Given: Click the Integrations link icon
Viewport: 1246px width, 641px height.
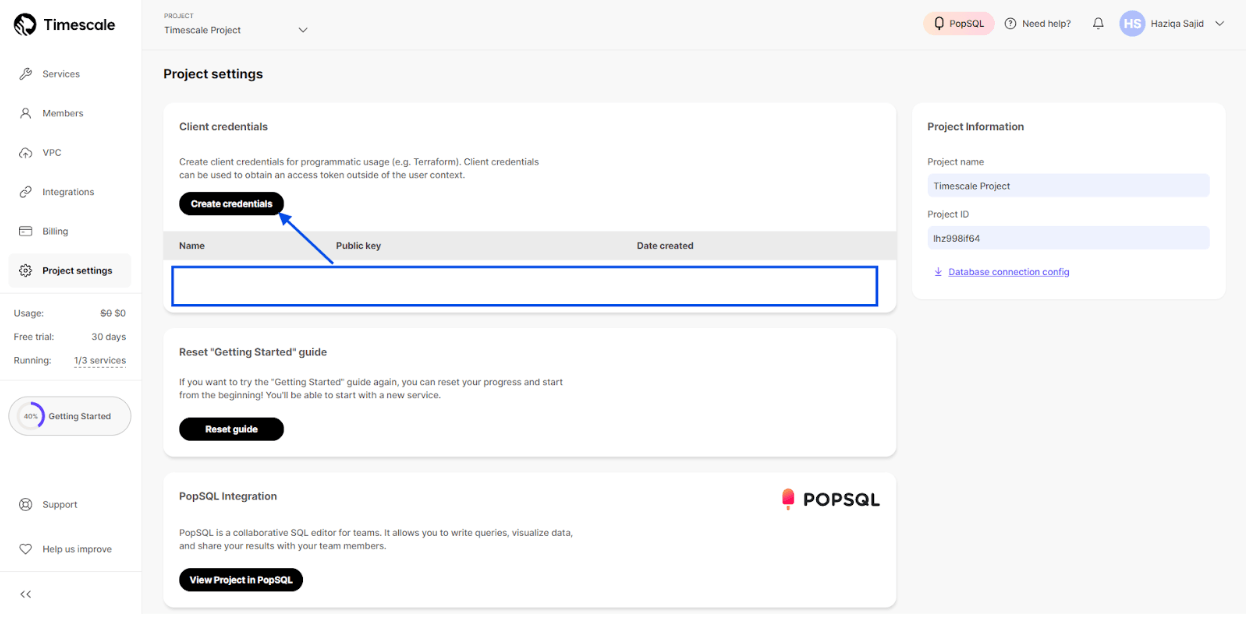Looking at the screenshot, I should 26,192.
